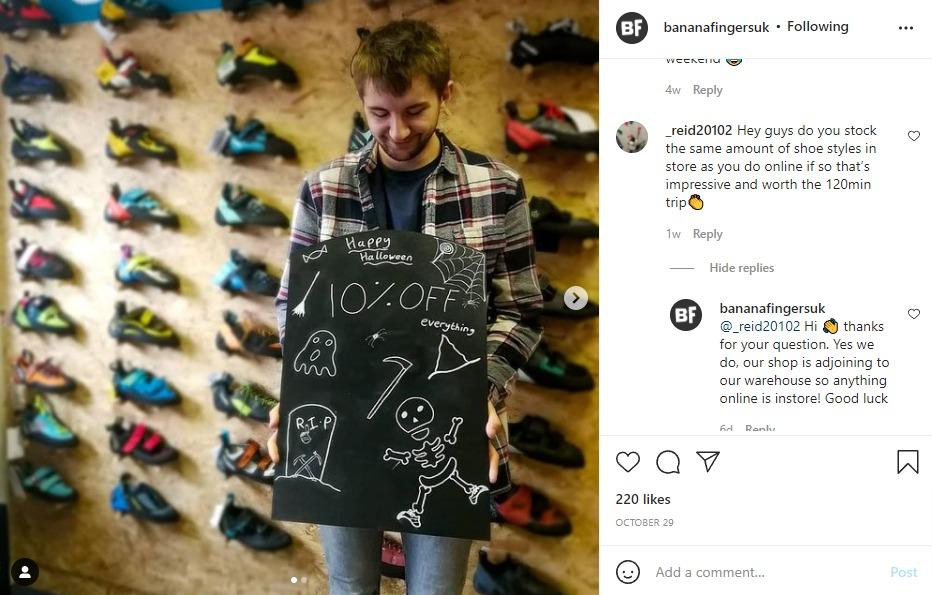Image resolution: width=932 pixels, height=595 pixels.
Task: Collapse thread with Hide replies
Action: 741,268
